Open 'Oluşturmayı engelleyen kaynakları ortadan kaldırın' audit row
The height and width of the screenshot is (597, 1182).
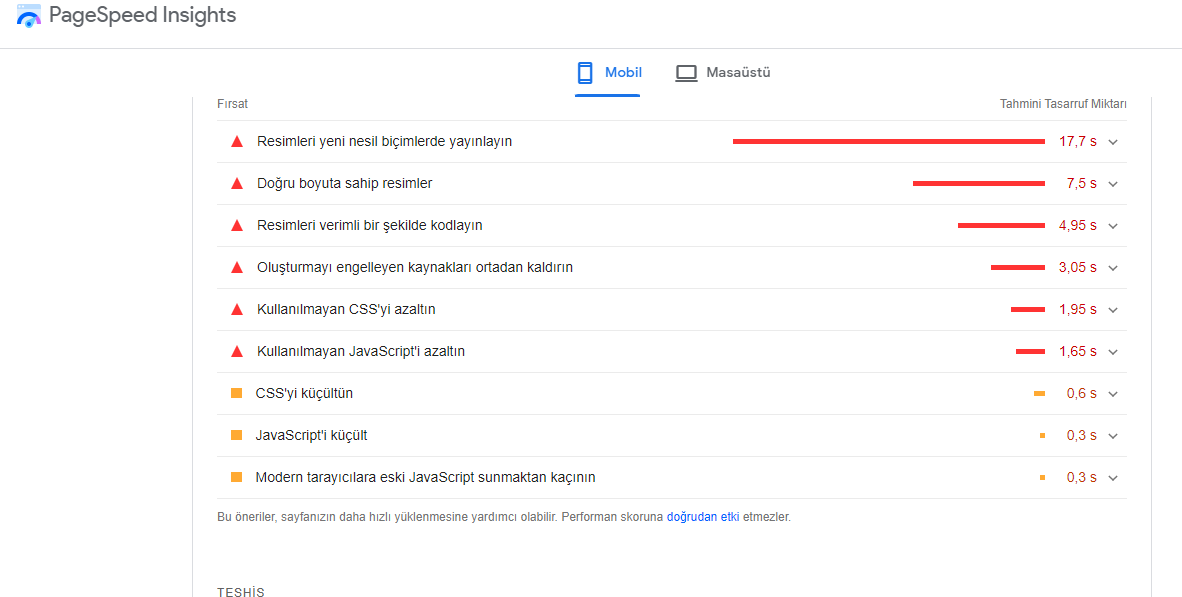[415, 268]
